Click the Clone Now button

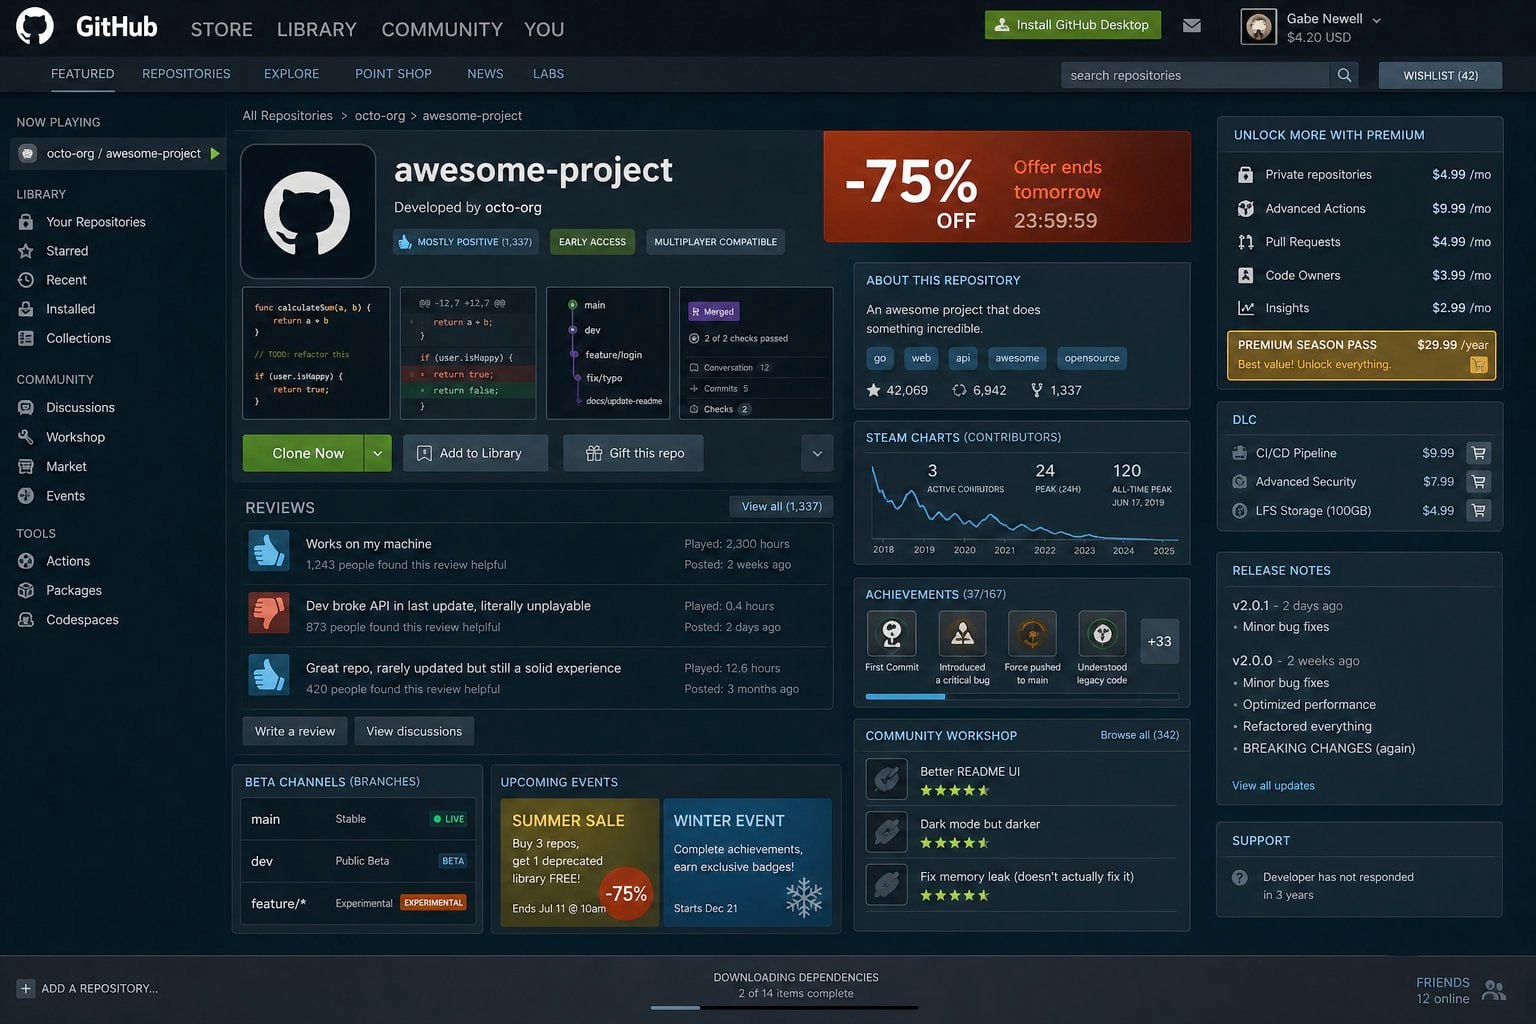point(303,453)
